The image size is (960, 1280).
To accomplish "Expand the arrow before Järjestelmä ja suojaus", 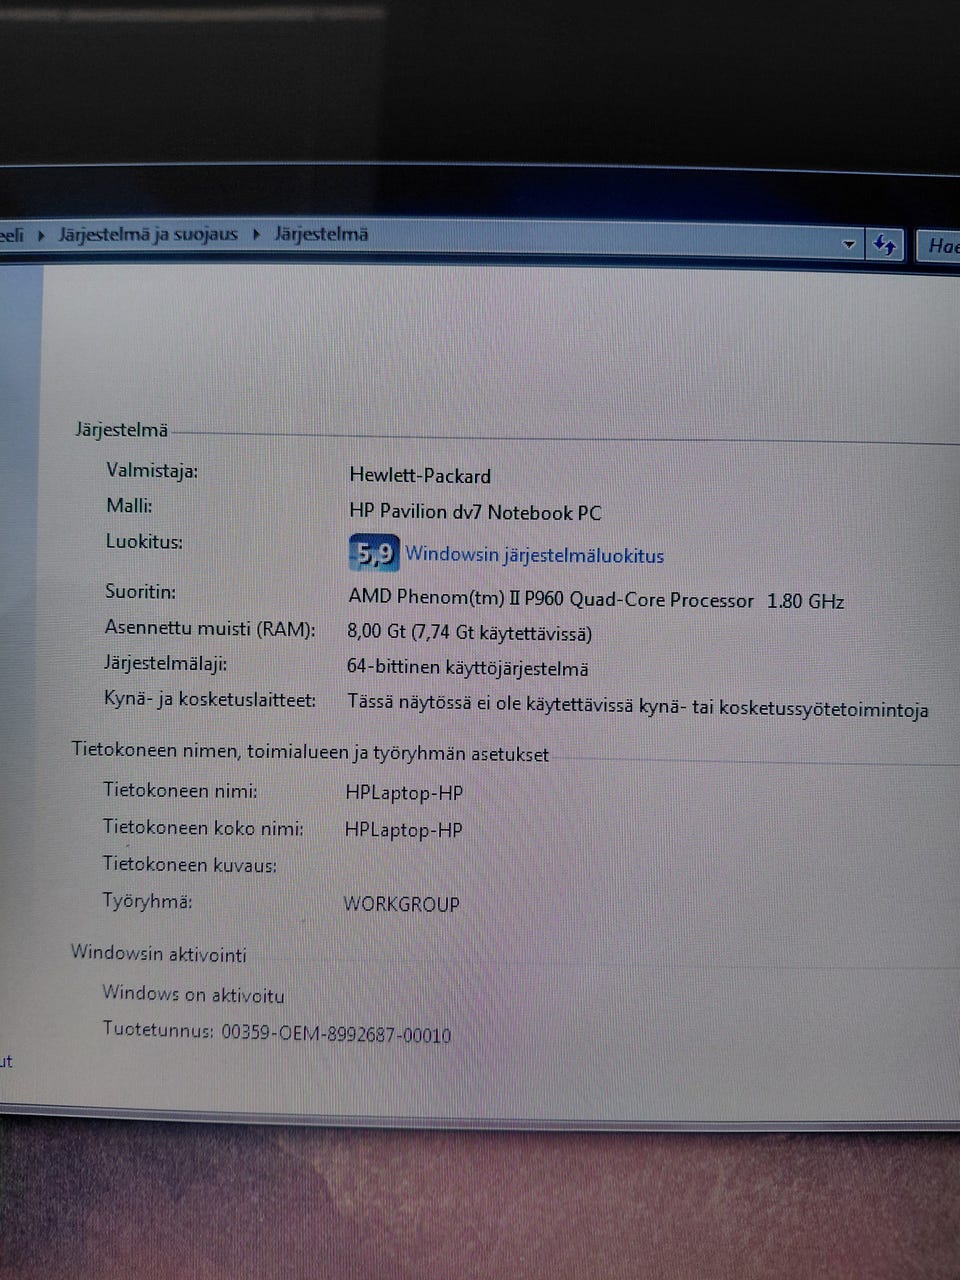I will tap(42, 236).
